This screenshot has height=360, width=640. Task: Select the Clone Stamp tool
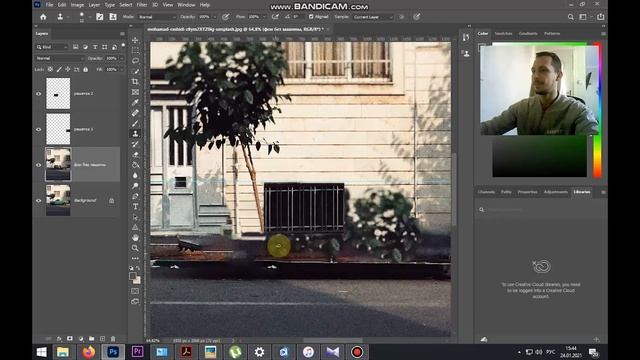point(135,134)
